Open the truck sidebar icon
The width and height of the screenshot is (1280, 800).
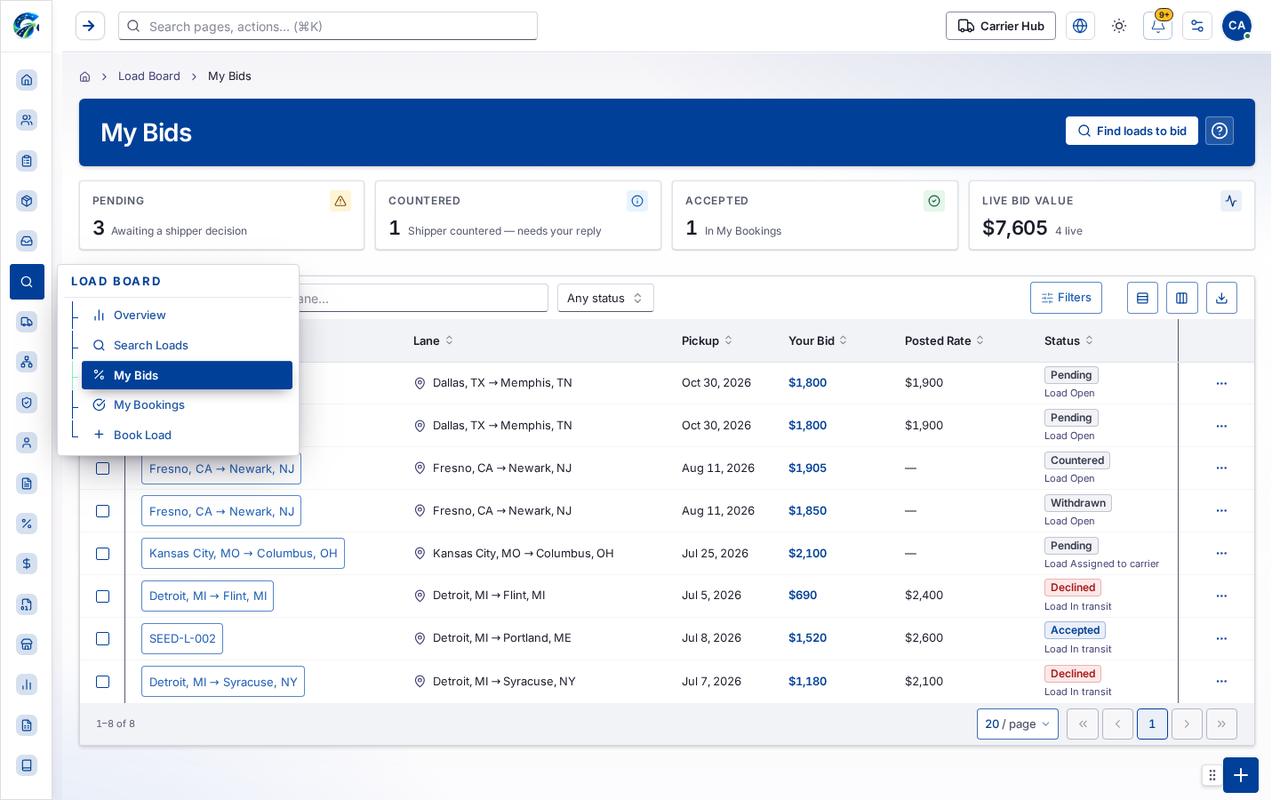27,321
